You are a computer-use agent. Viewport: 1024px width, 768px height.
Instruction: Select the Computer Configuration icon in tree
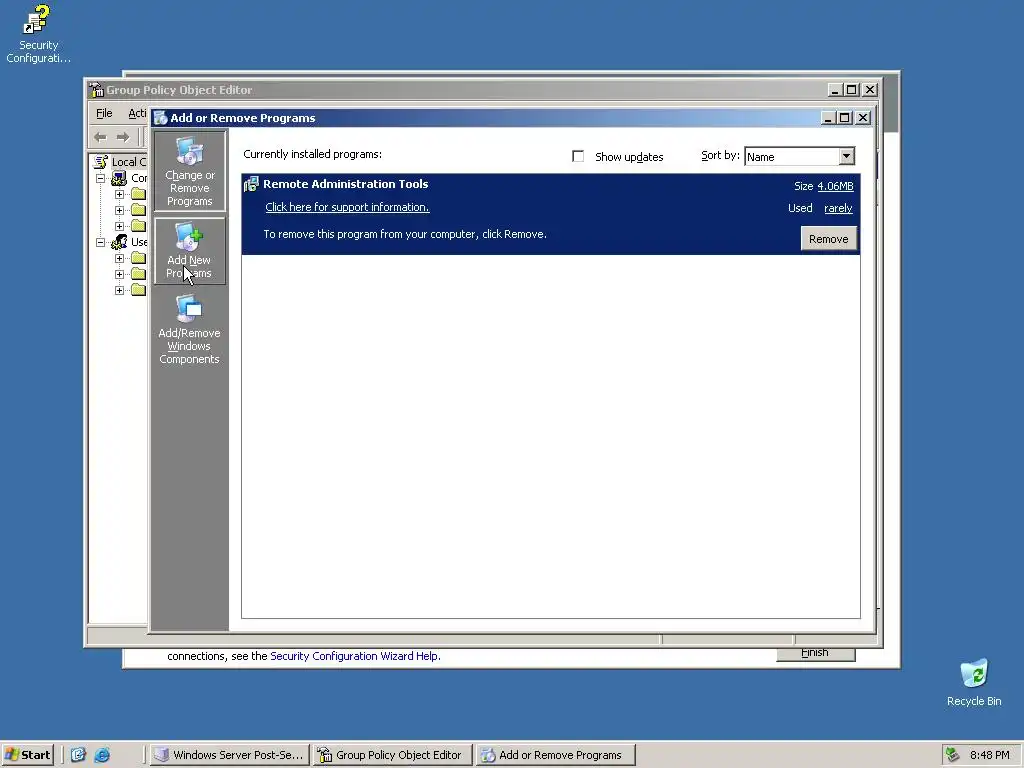click(x=119, y=178)
